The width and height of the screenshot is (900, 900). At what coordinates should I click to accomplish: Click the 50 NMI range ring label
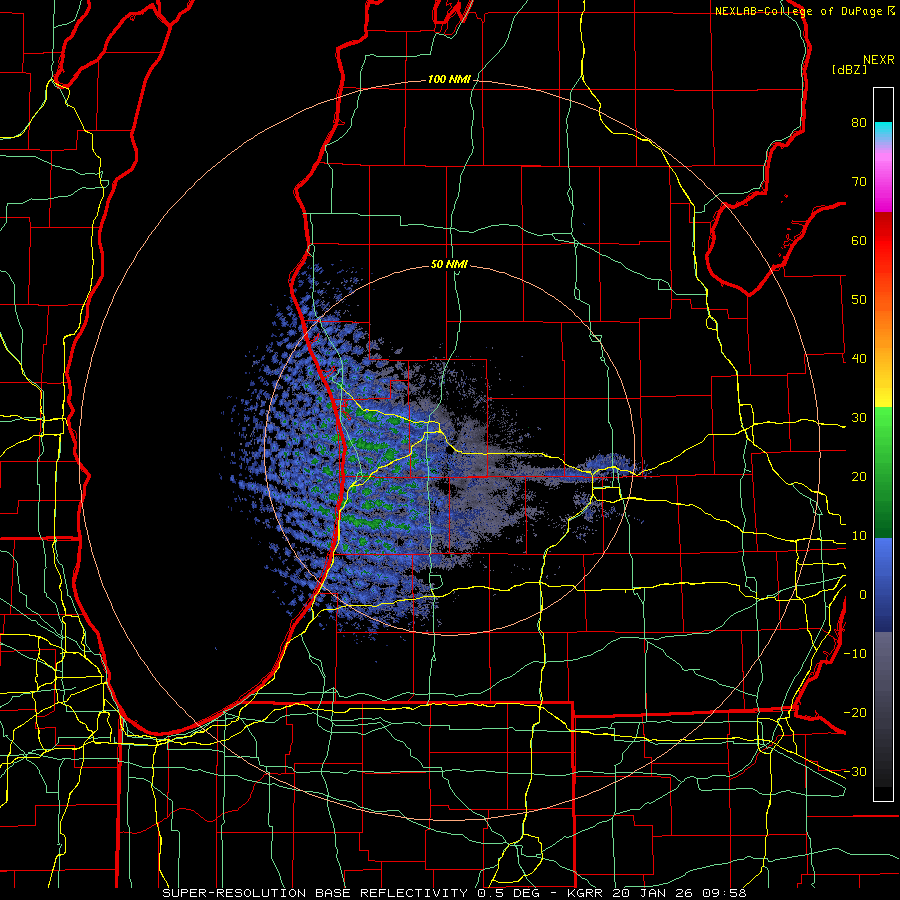coord(449,265)
